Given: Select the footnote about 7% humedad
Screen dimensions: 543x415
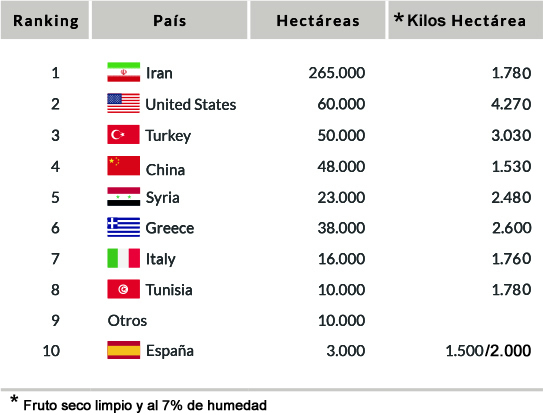Looking at the screenshot, I should (139, 404).
